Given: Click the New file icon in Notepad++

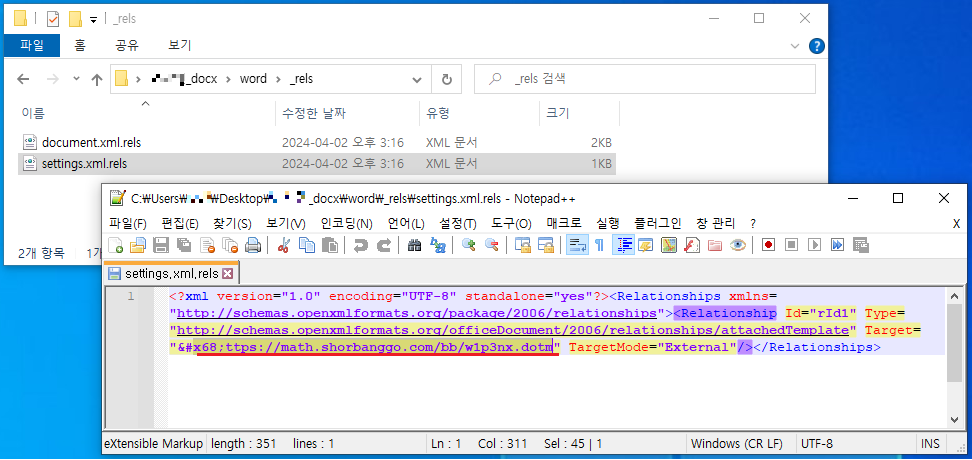Looking at the screenshot, I should tap(115, 245).
